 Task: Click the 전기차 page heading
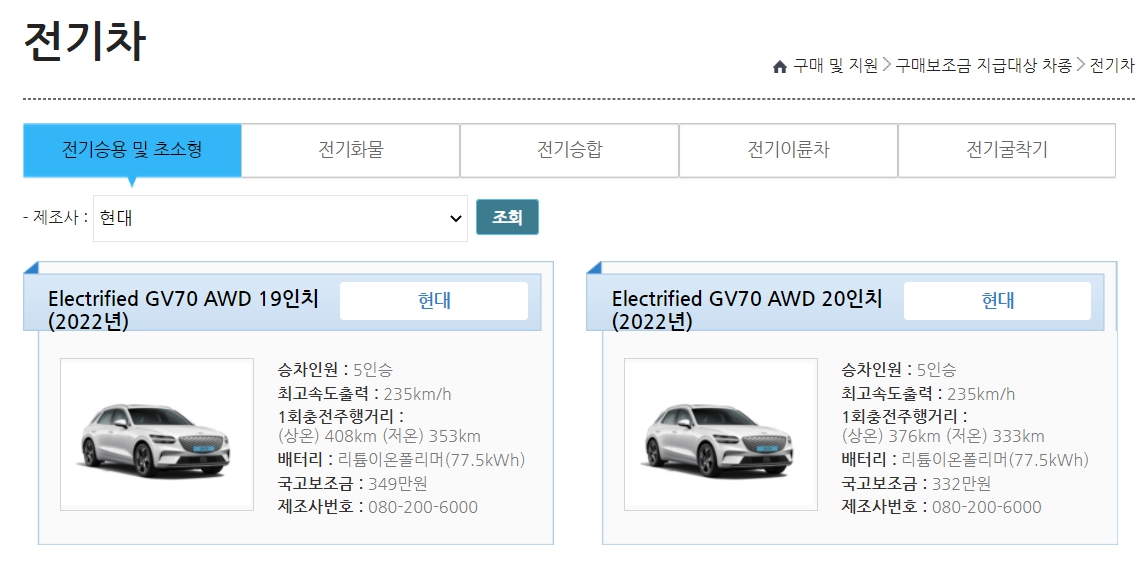tap(85, 41)
